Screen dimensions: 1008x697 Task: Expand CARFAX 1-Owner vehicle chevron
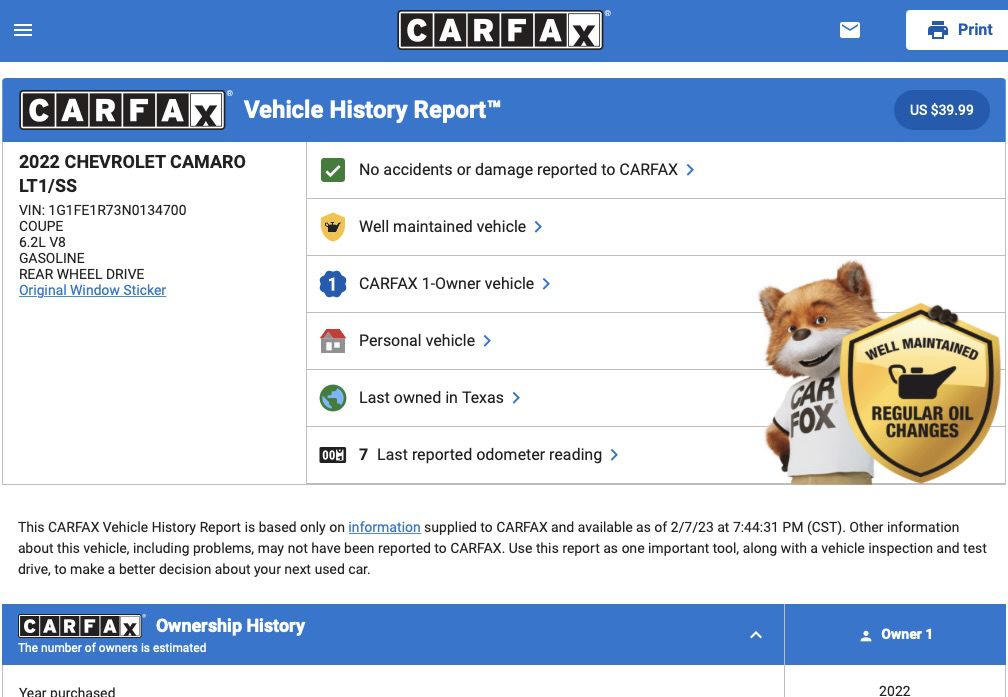(x=546, y=284)
